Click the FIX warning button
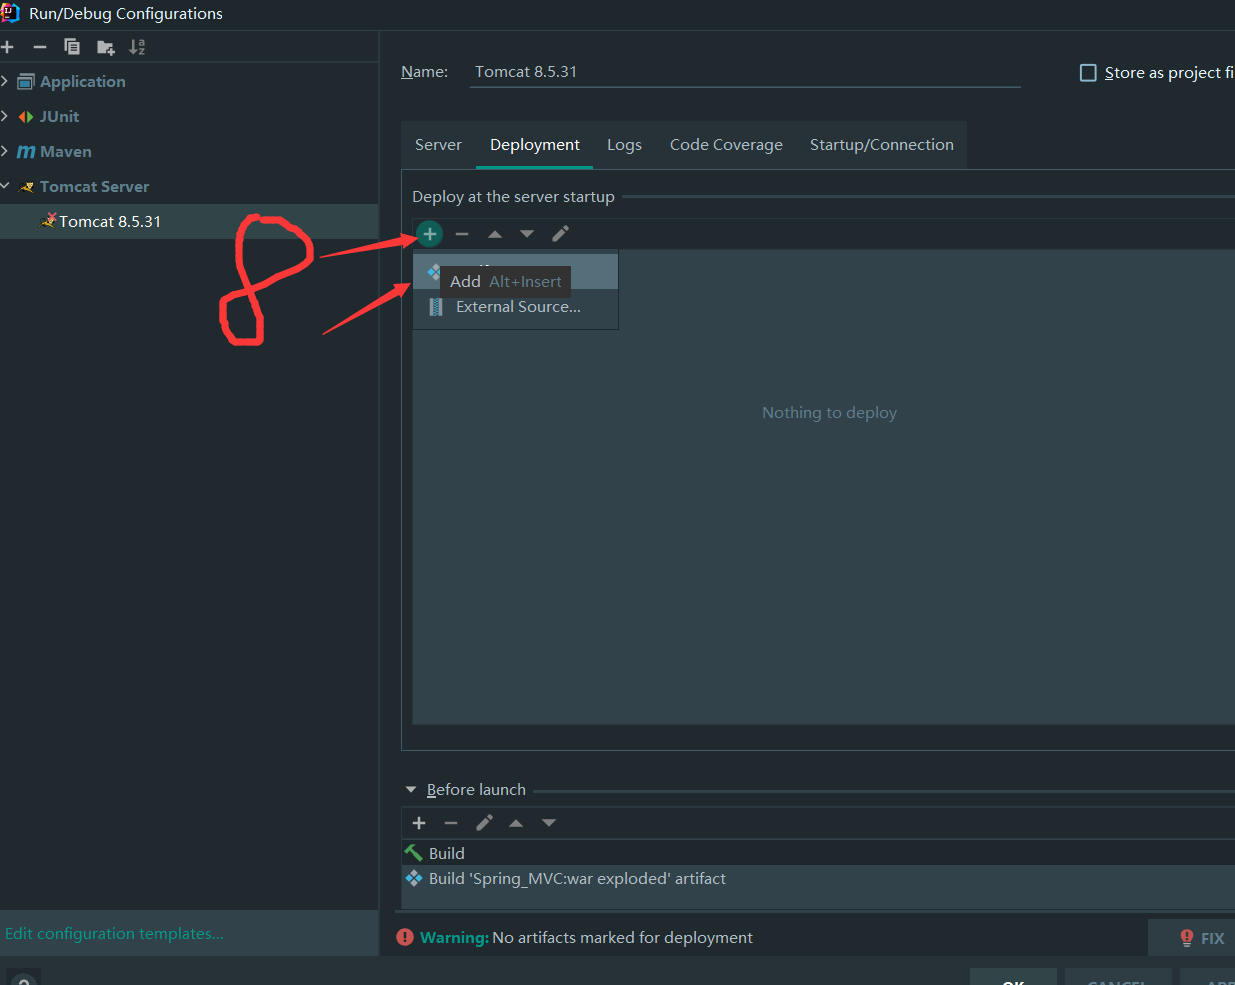The image size is (1235, 985). 1204,937
